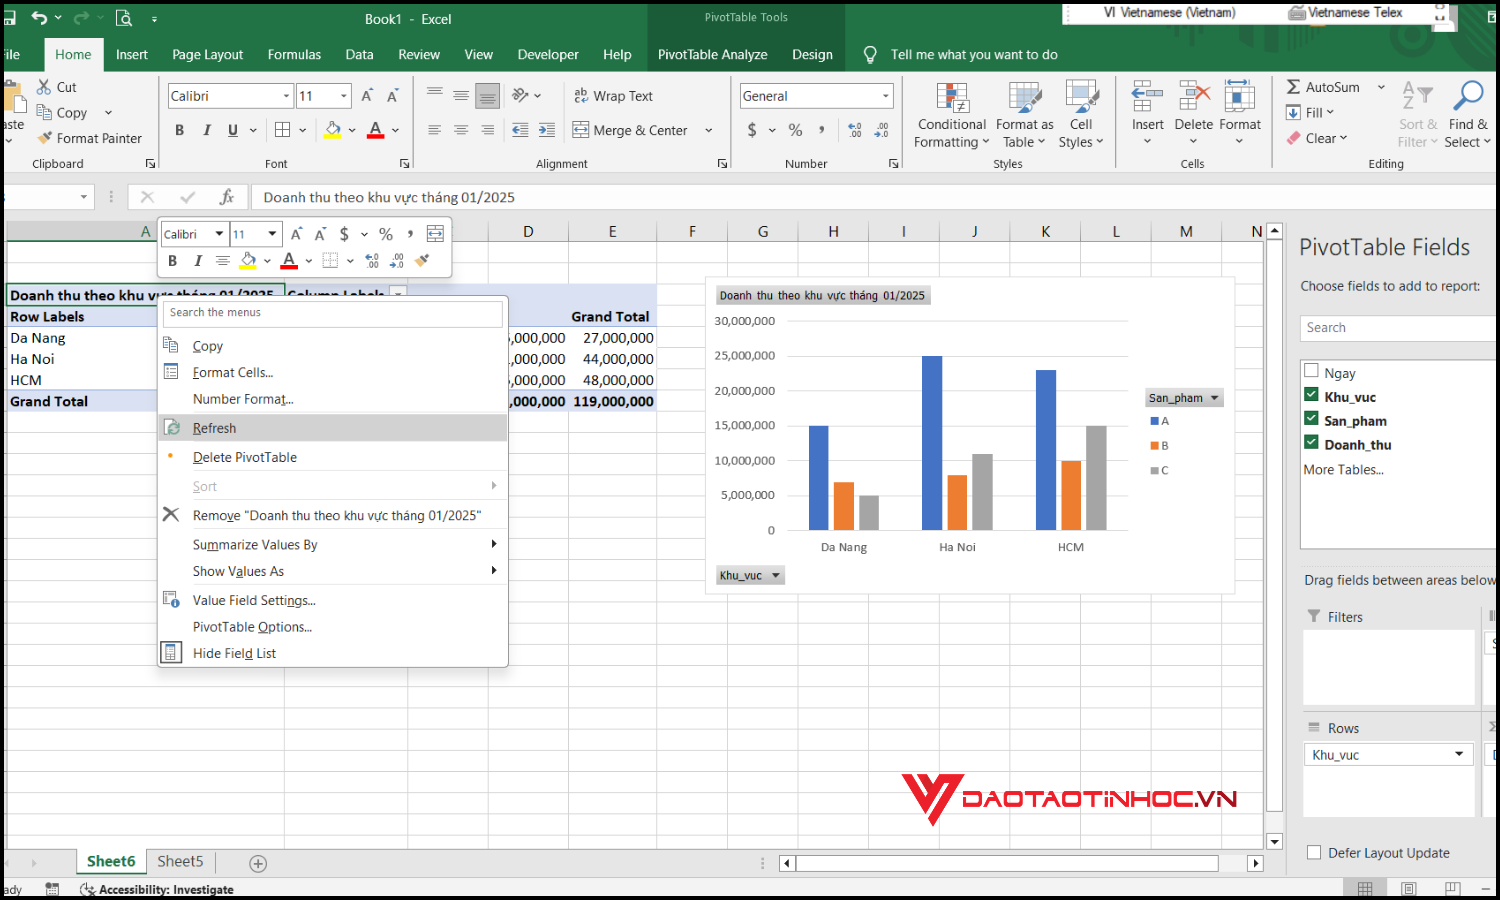Select Refresh from the context menu

tap(214, 427)
